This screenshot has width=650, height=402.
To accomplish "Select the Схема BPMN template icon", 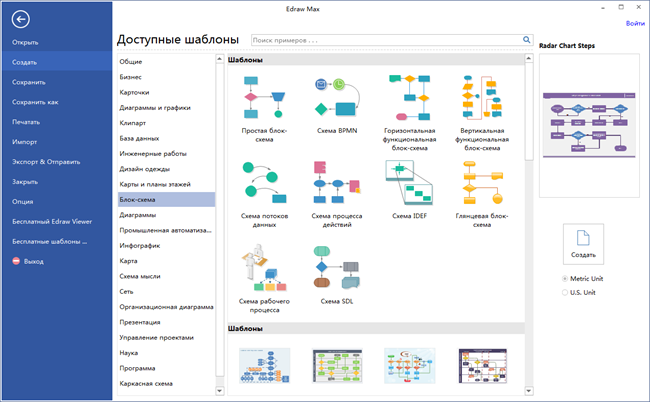I will pyautogui.click(x=337, y=97).
